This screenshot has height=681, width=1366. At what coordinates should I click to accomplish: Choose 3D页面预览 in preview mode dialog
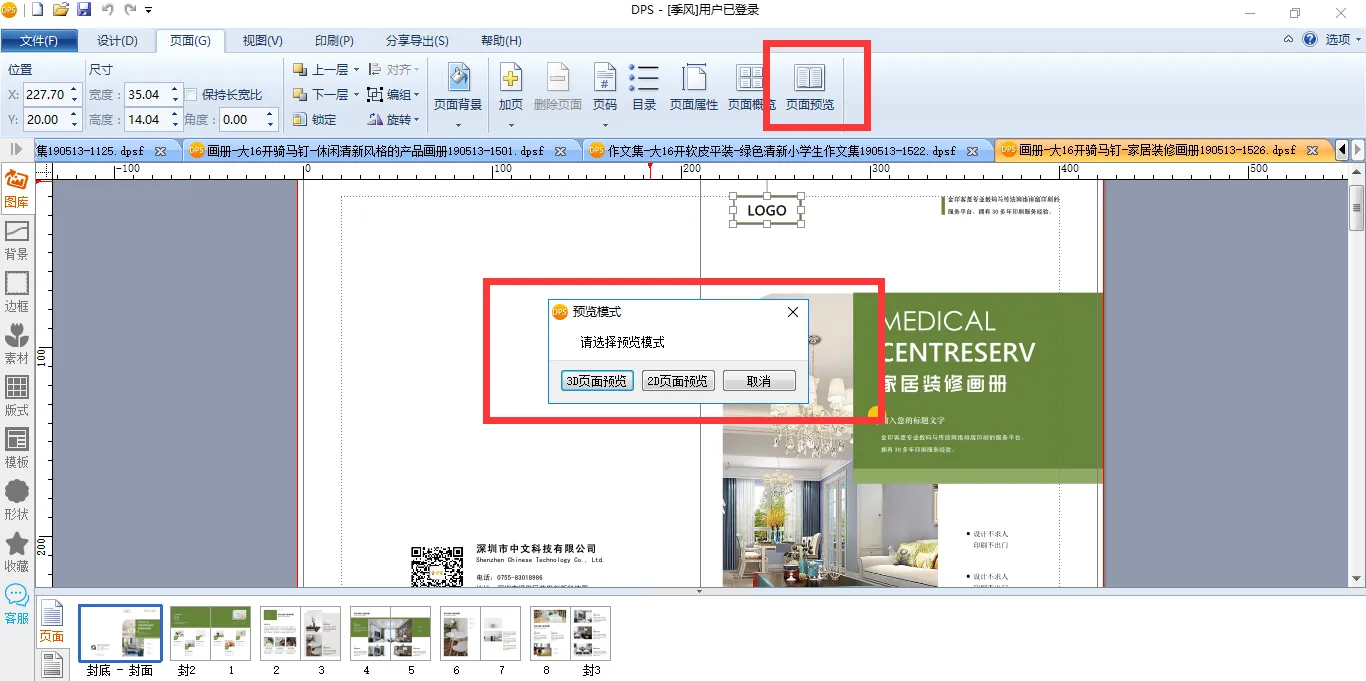597,381
